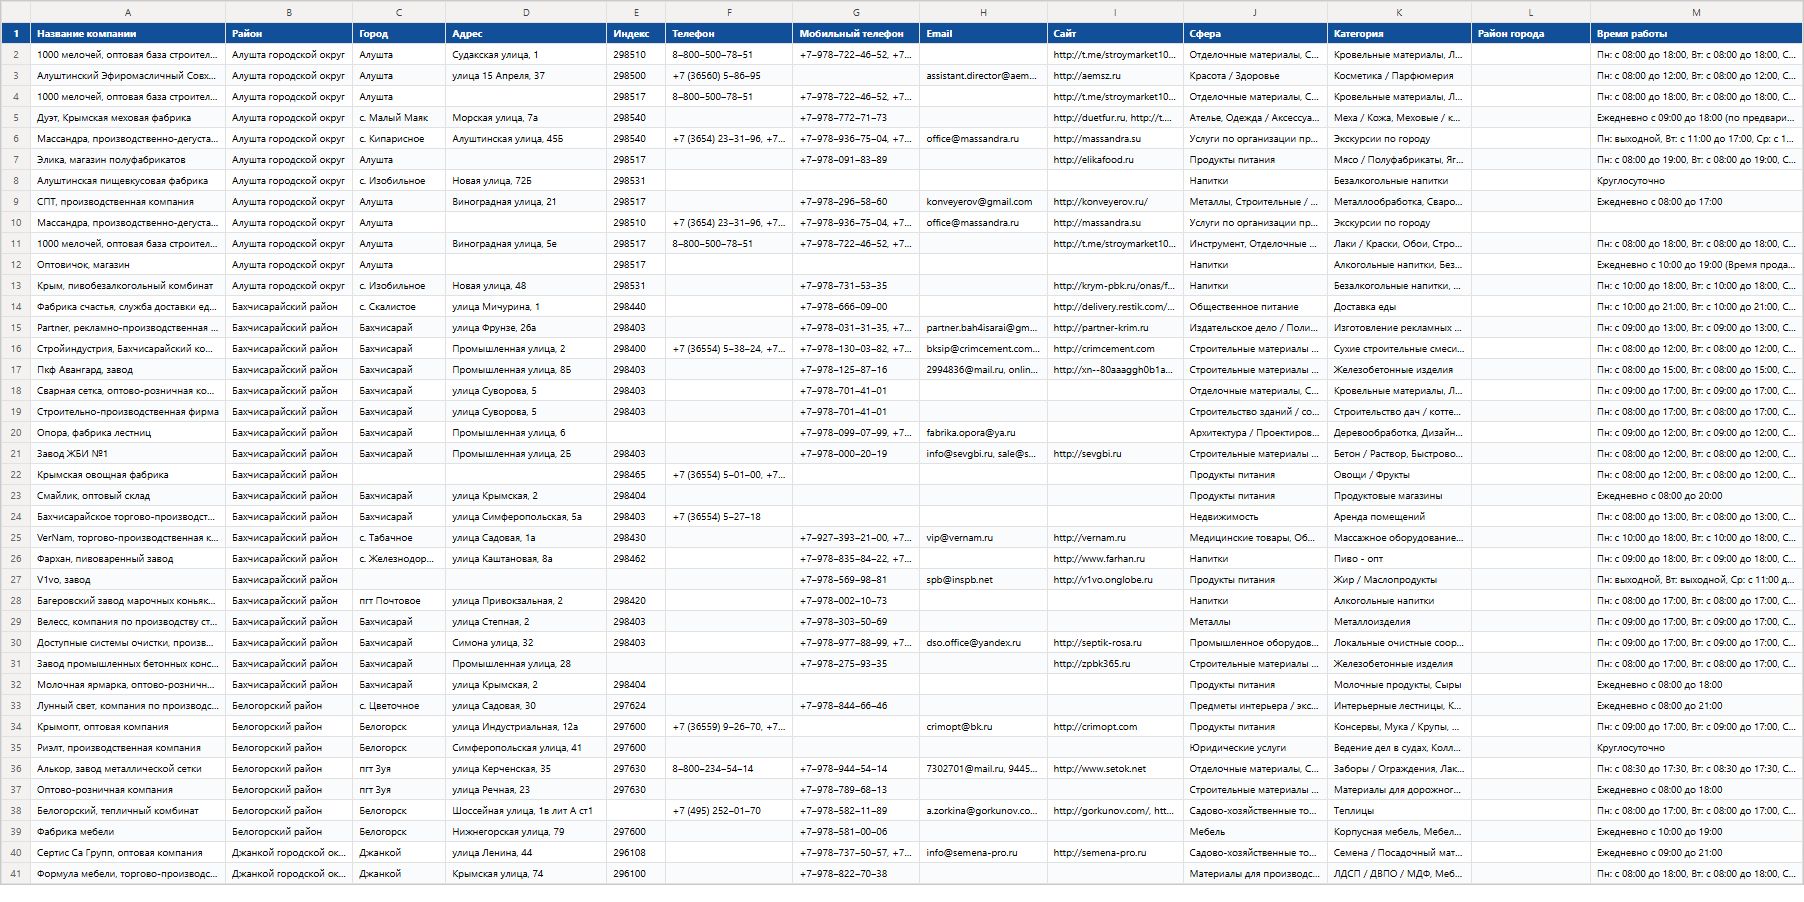This screenshot has width=1804, height=902.
Task: Select column M by its letter header
Action: (1696, 12)
